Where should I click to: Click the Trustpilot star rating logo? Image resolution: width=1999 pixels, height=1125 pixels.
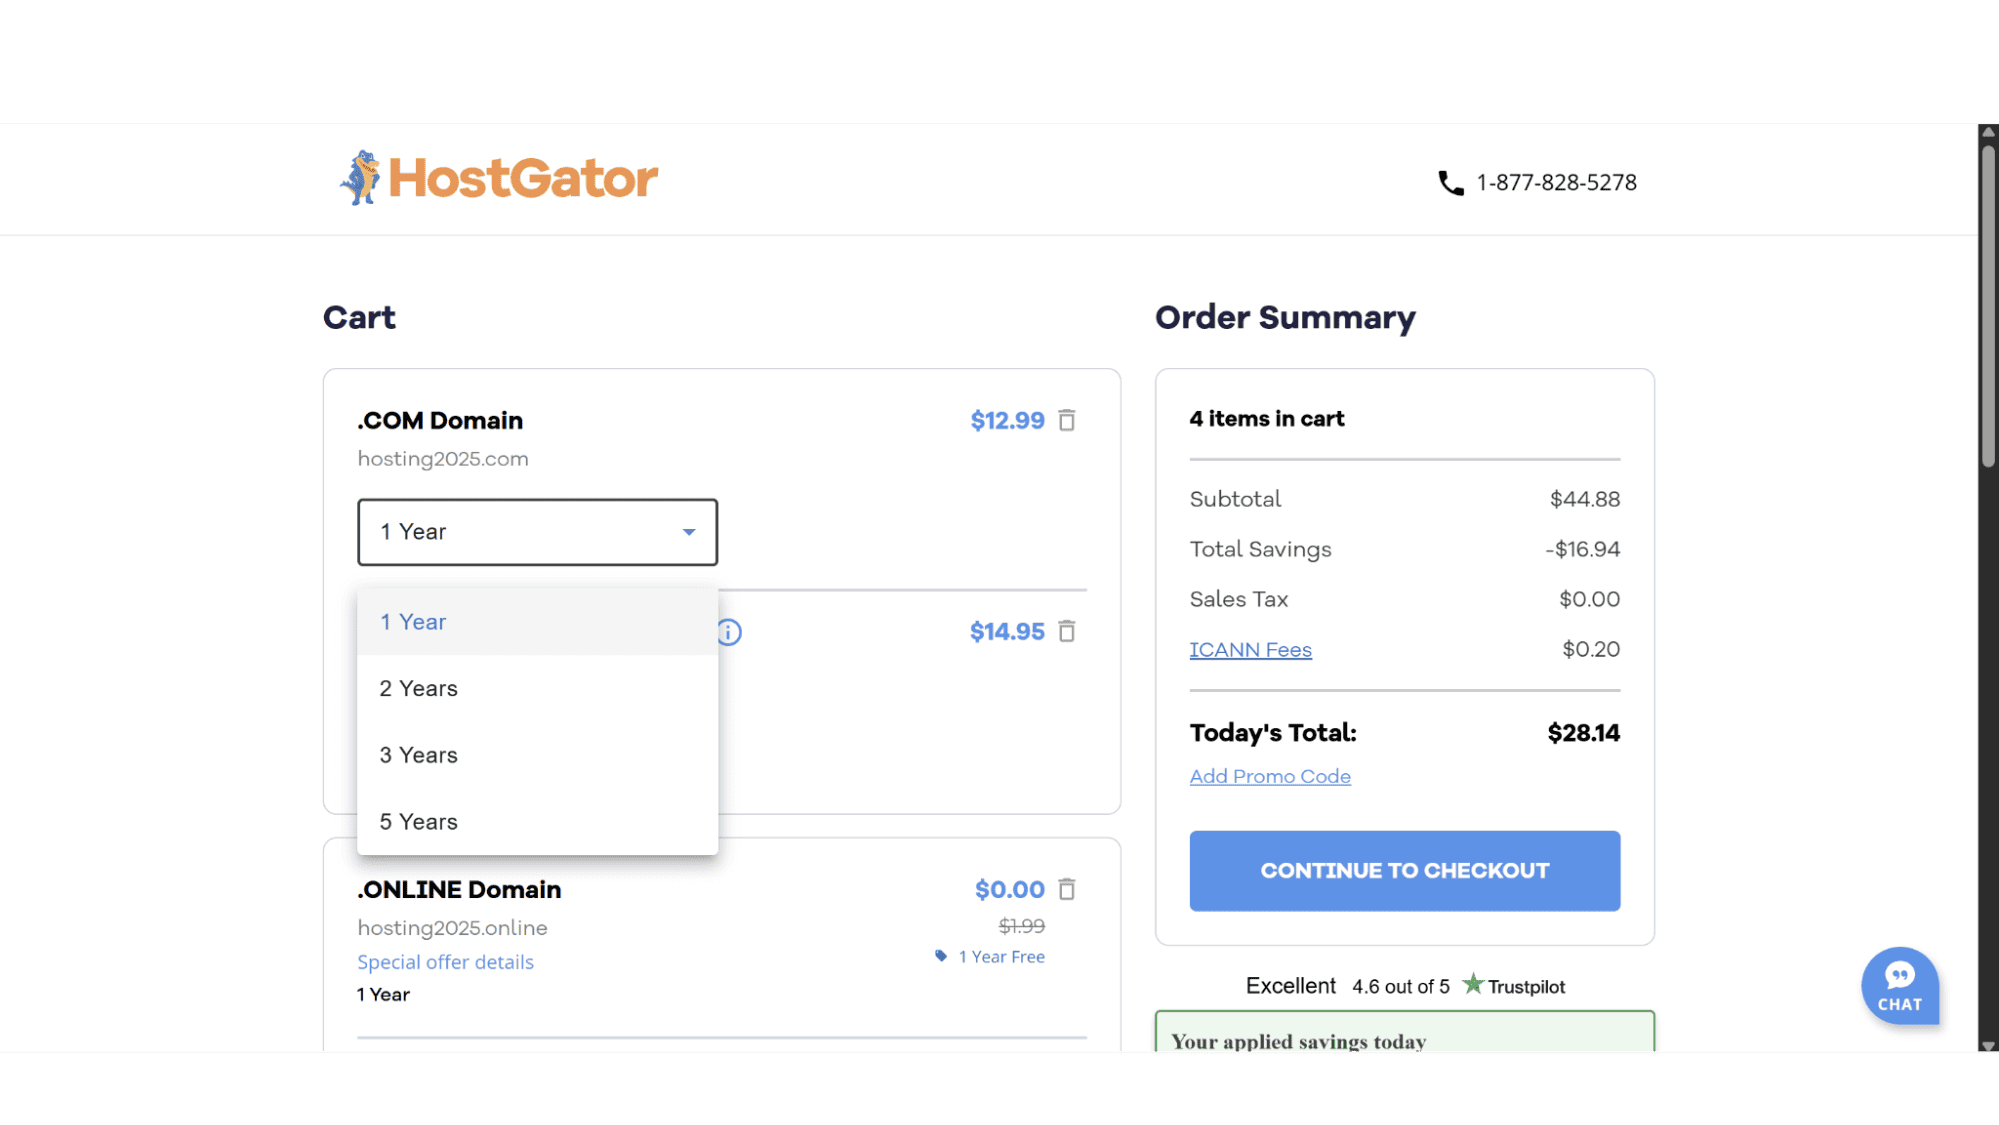(x=1514, y=986)
